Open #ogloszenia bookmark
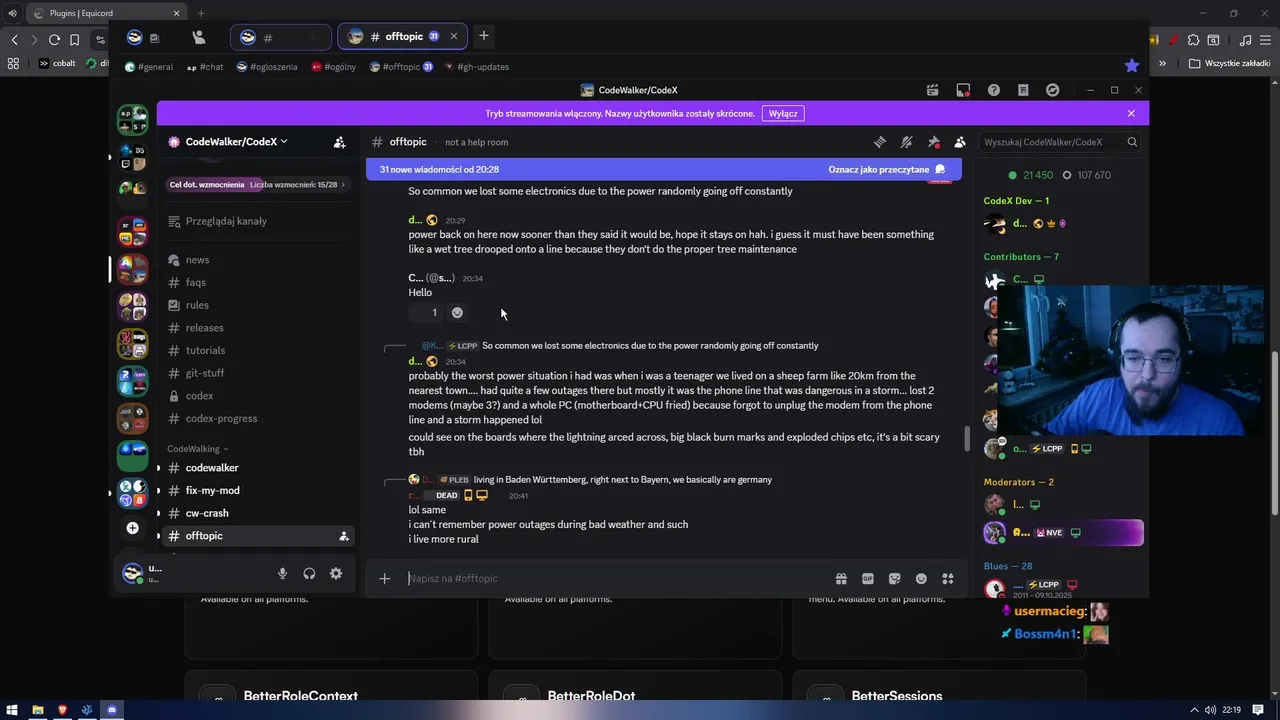The image size is (1280, 720). (x=267, y=67)
